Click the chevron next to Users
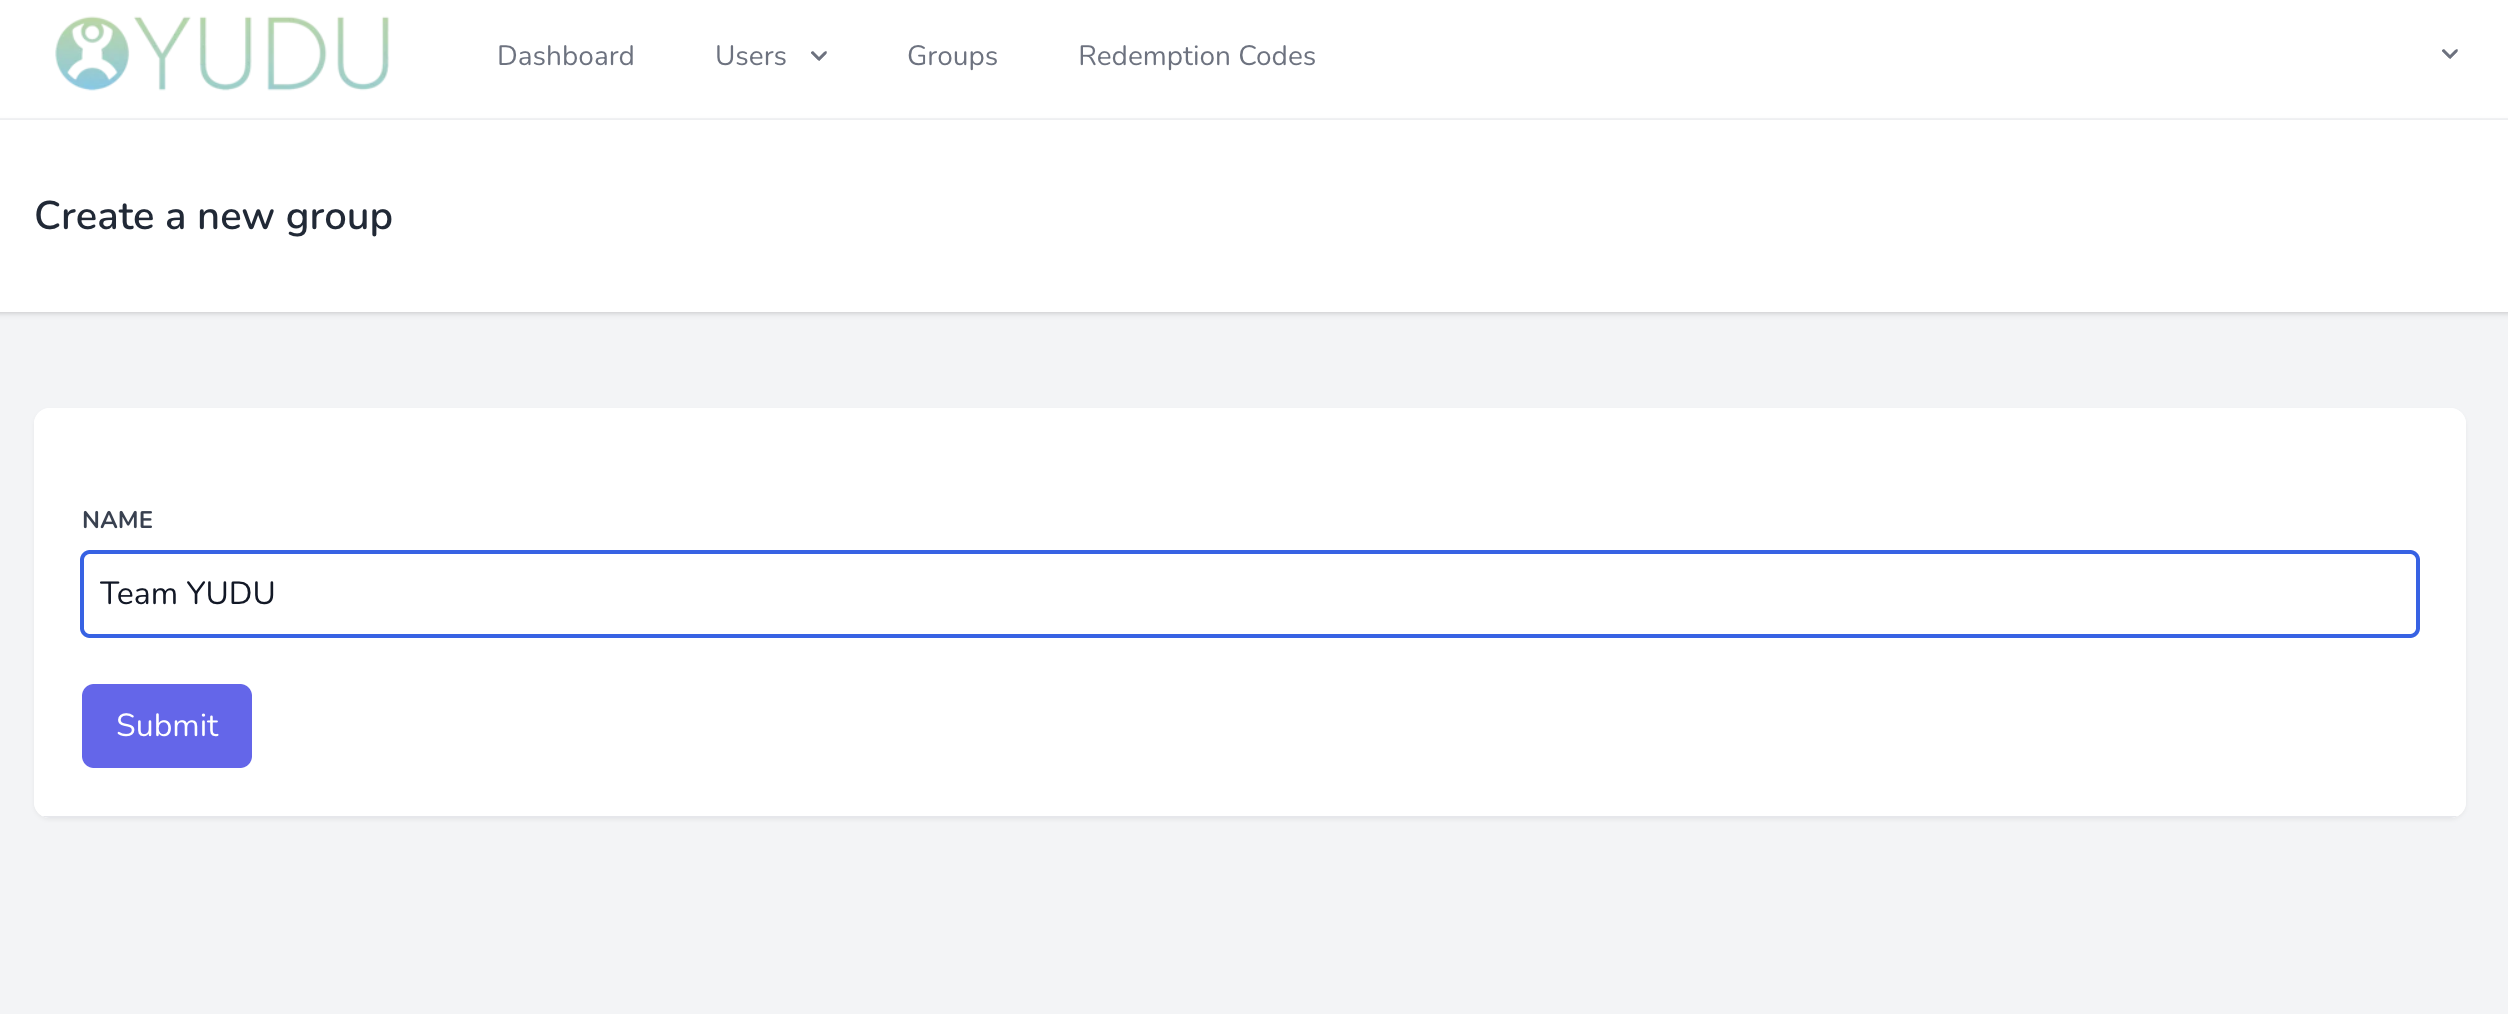Viewport: 2508px width, 1014px height. tap(819, 58)
